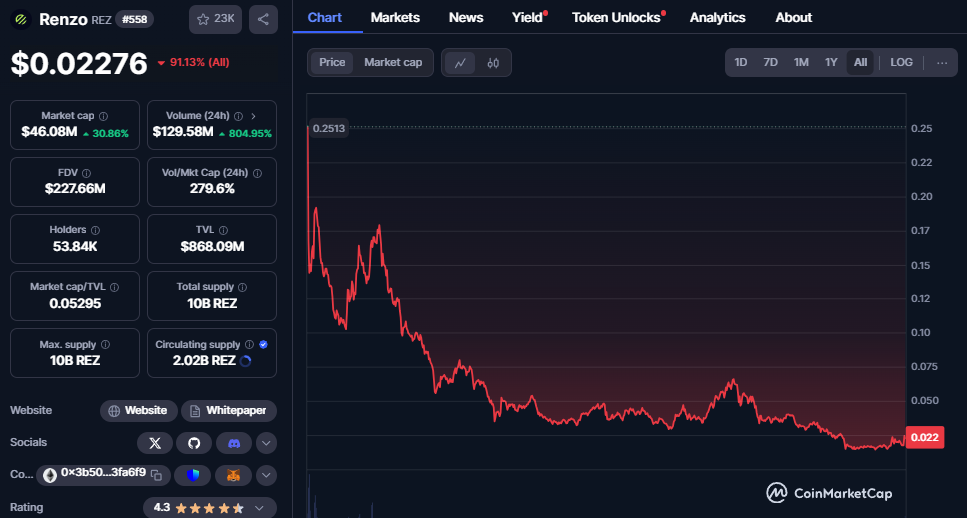This screenshot has height=518, width=967.
Task: Show Market cap data on the chart
Action: pyautogui.click(x=392, y=62)
